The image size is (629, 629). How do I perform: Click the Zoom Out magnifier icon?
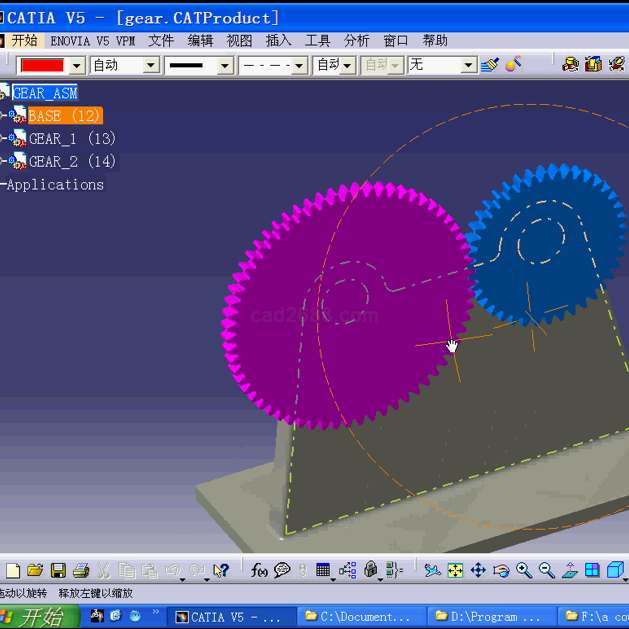(547, 570)
